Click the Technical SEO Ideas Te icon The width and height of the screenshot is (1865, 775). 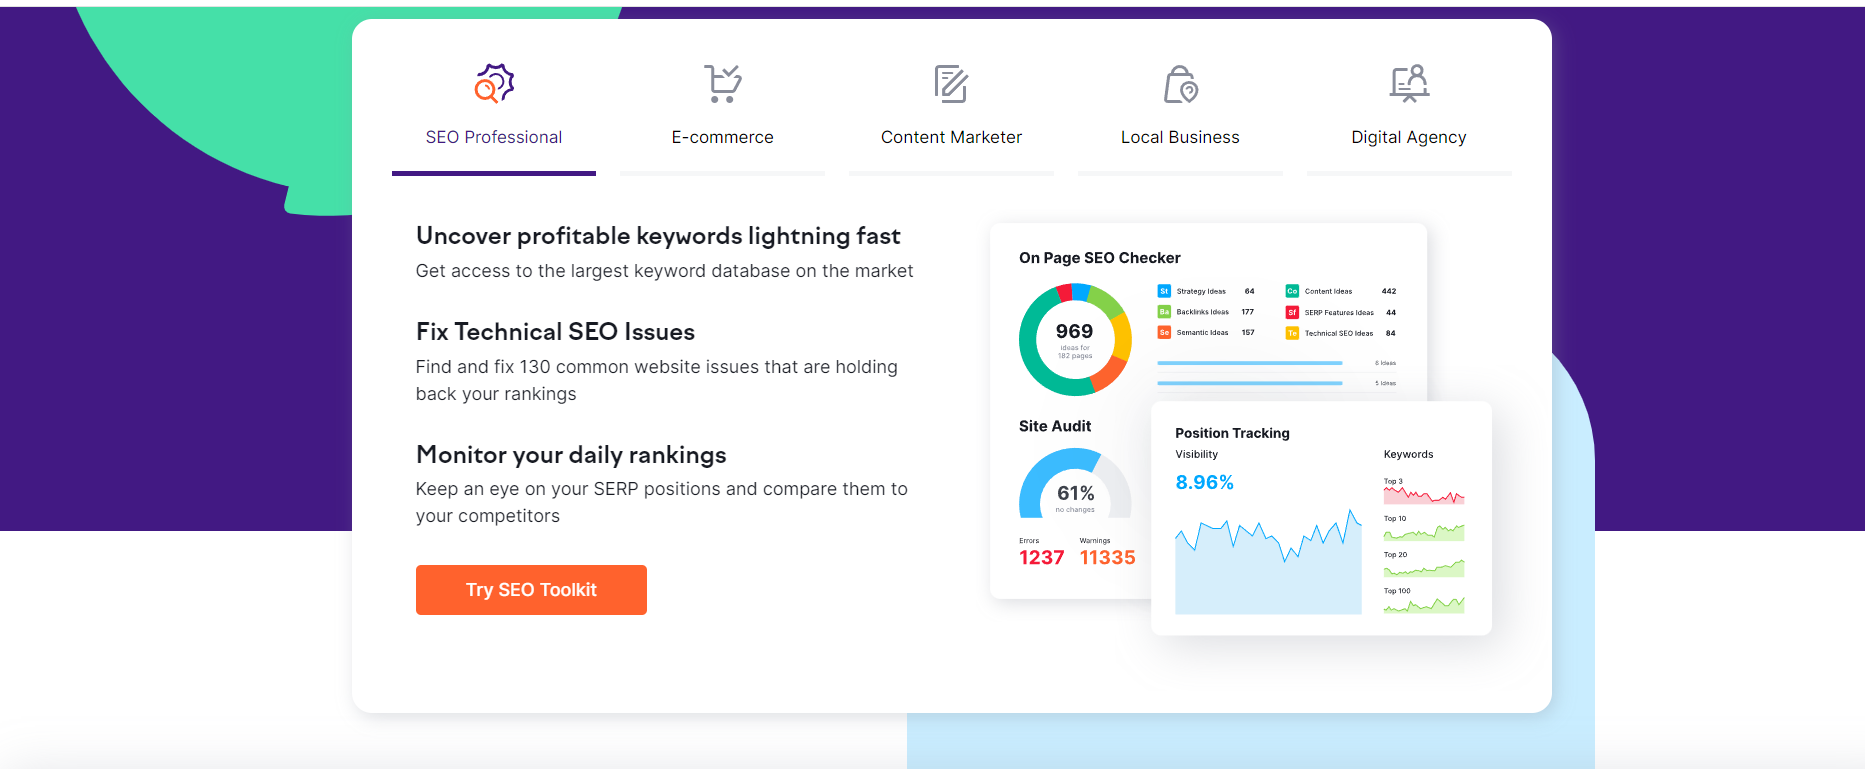pos(1292,333)
